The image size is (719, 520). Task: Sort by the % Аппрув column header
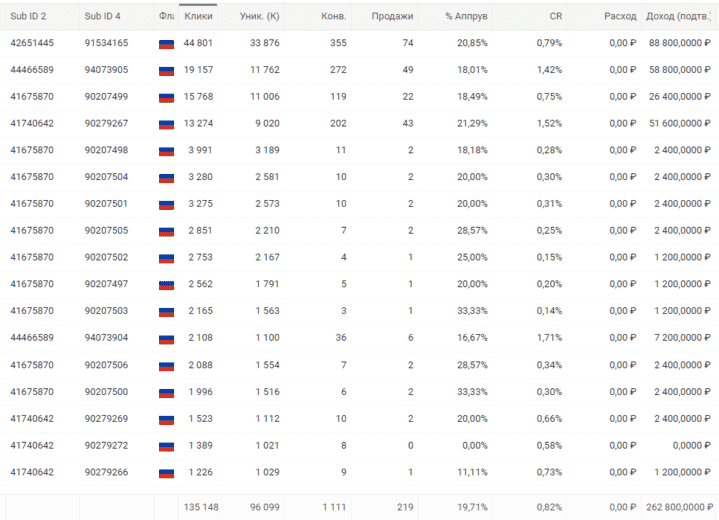tap(466, 16)
